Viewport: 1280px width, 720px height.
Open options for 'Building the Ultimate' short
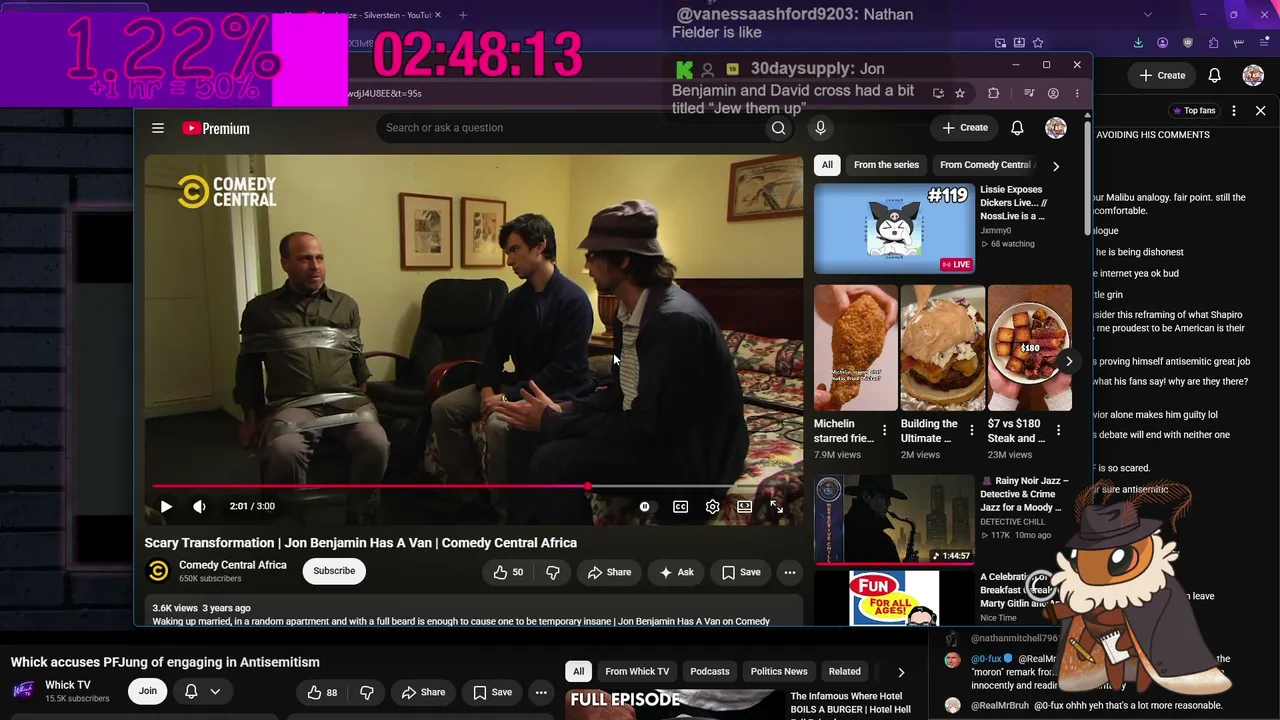coord(971,431)
